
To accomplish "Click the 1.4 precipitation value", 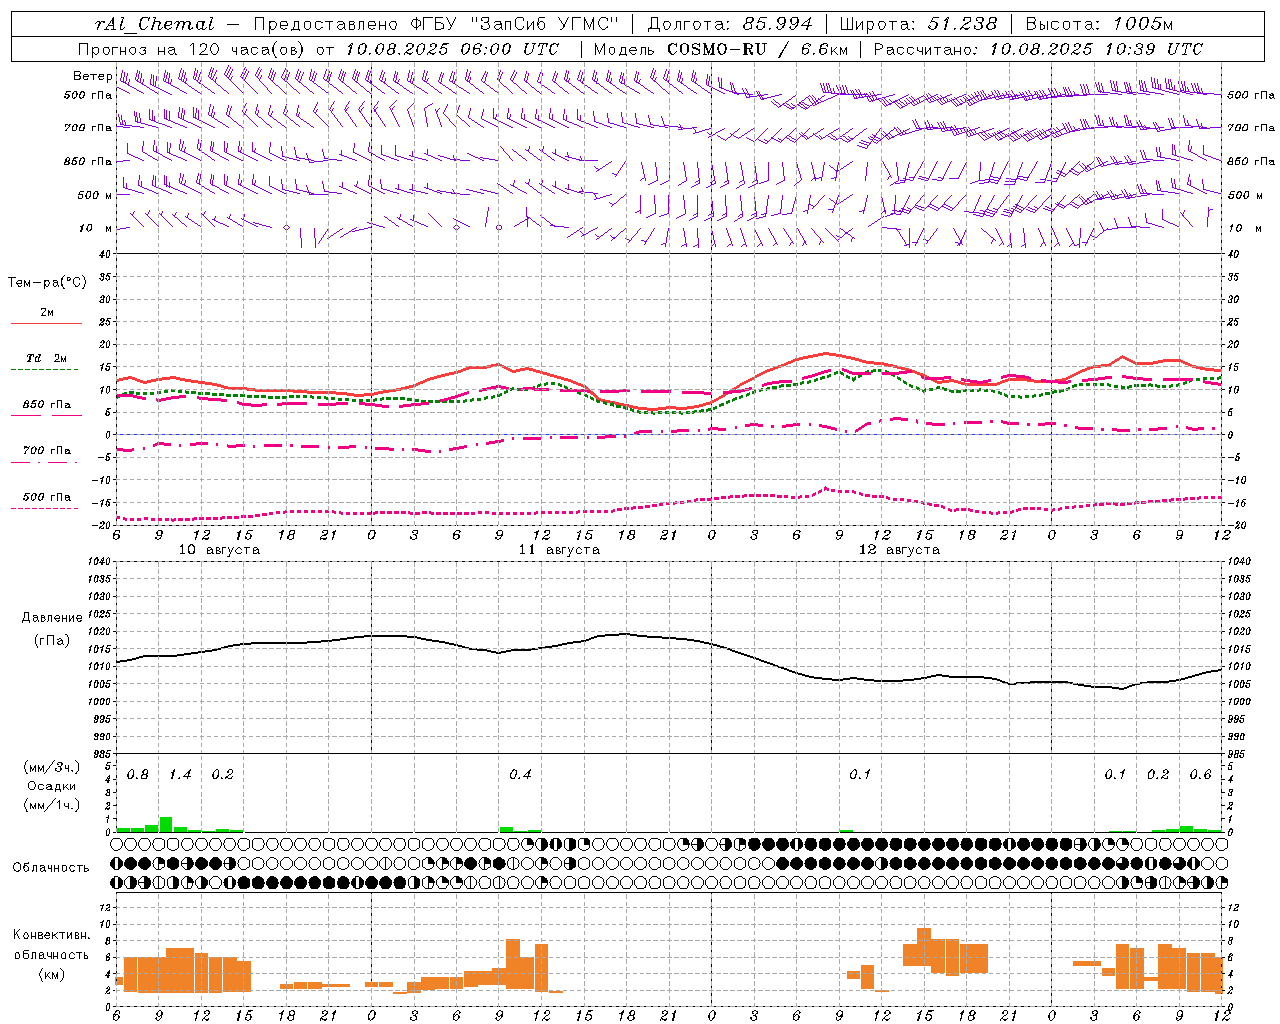I will [x=180, y=775].
